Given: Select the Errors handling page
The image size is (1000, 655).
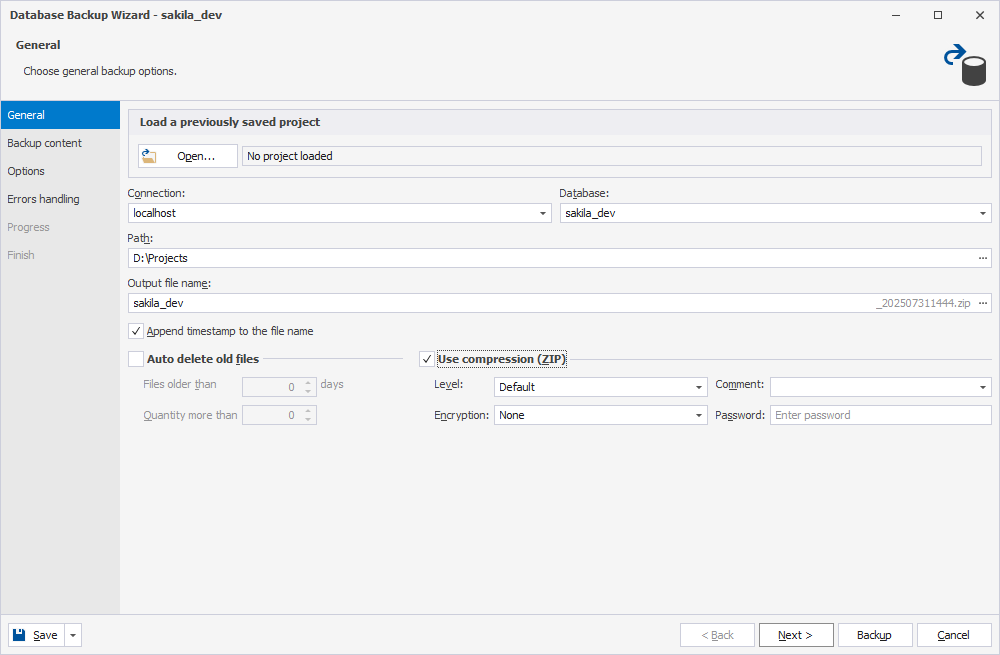Looking at the screenshot, I should (45, 198).
